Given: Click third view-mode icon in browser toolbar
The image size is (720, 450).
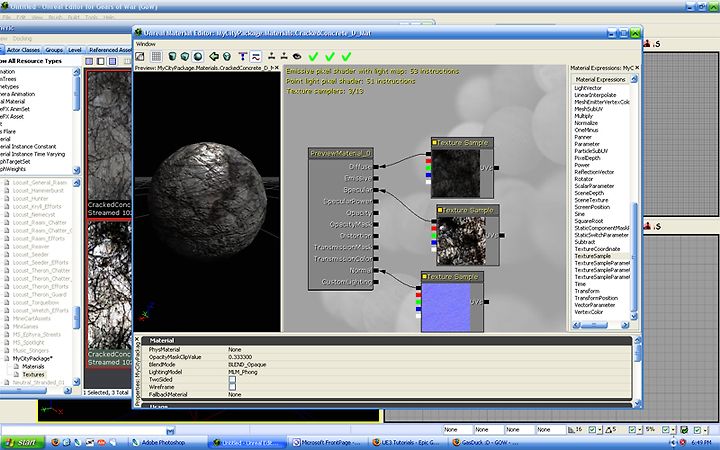Looking at the screenshot, I should click(112, 61).
